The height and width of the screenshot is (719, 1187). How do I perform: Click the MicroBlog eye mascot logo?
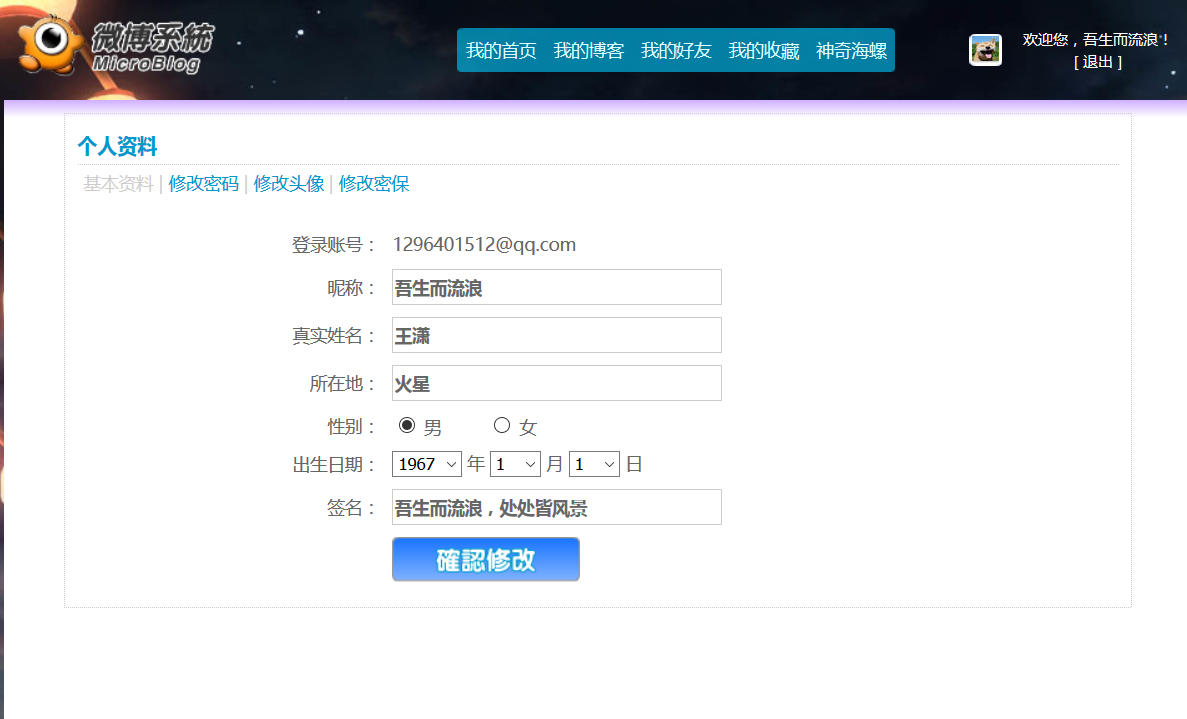(49, 45)
